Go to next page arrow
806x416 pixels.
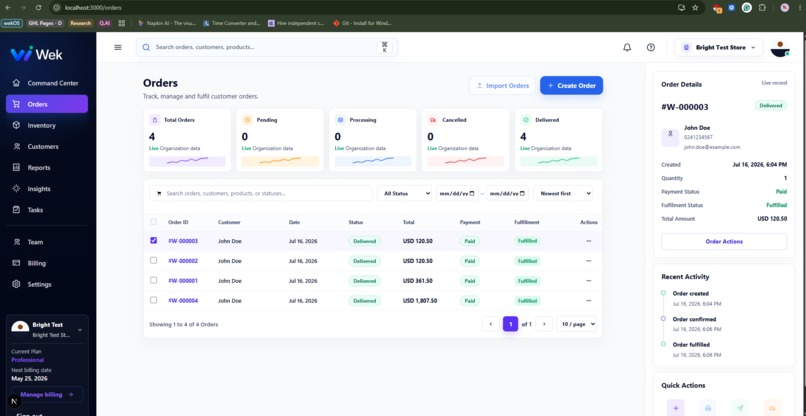(544, 324)
